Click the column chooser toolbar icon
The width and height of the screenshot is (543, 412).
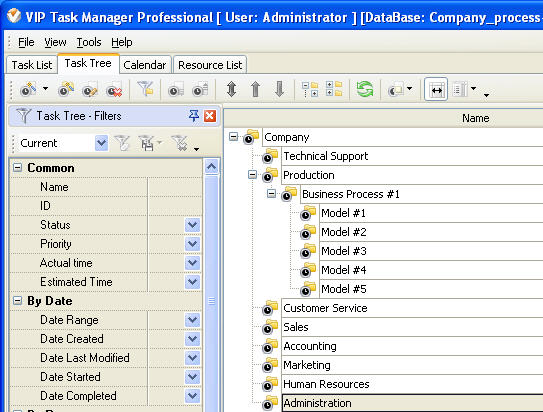(x=461, y=89)
